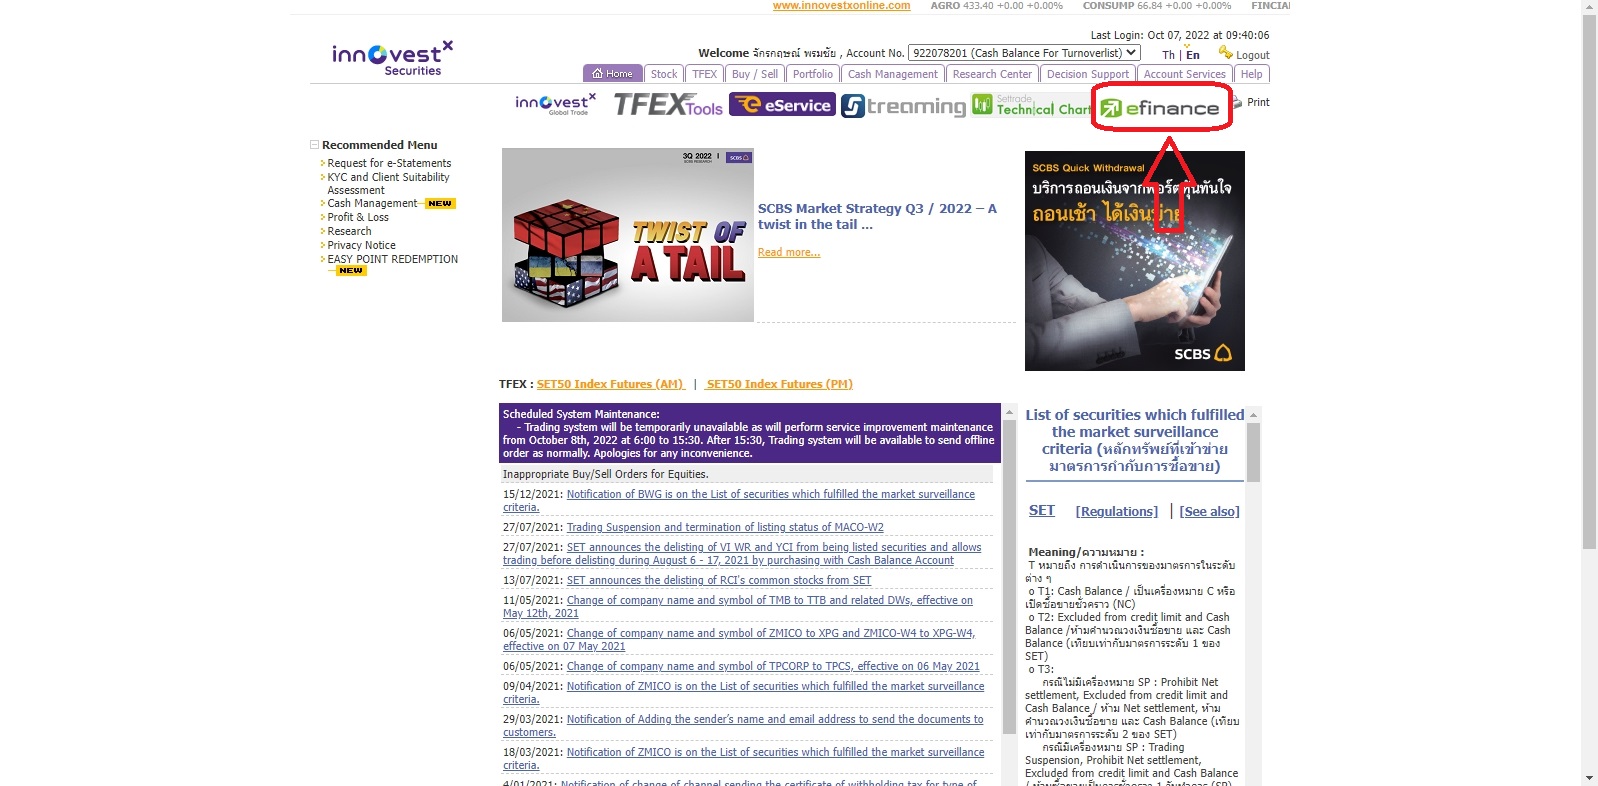The image size is (1598, 786).
Task: Open SET50 Index Futures (PM) link
Action: click(779, 384)
